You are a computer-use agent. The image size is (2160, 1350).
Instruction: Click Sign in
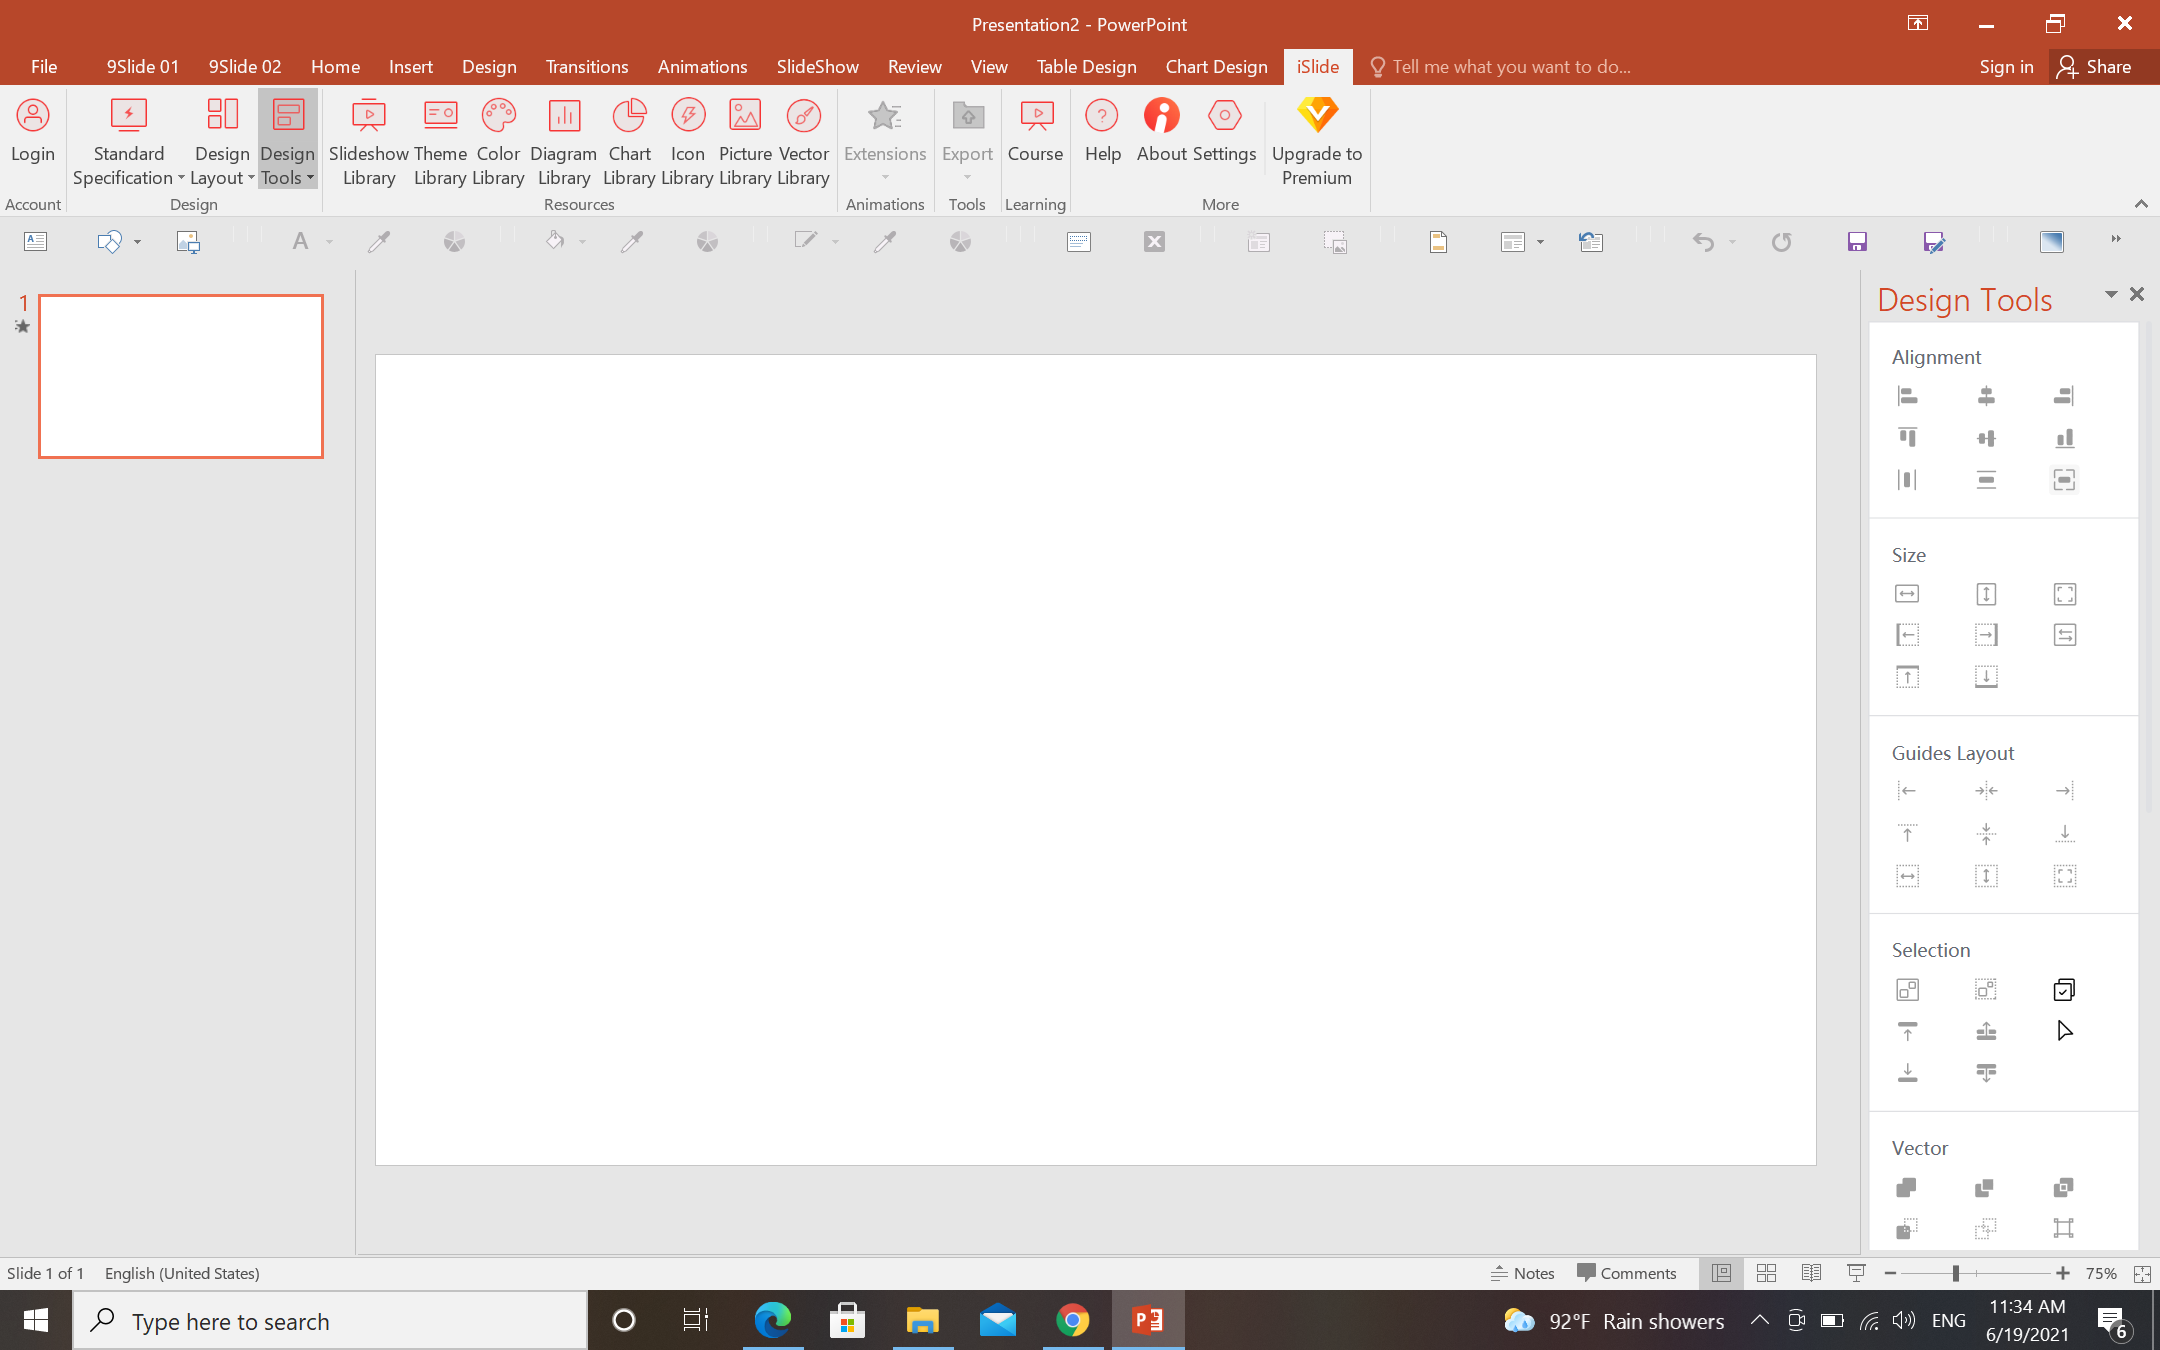point(2006,66)
